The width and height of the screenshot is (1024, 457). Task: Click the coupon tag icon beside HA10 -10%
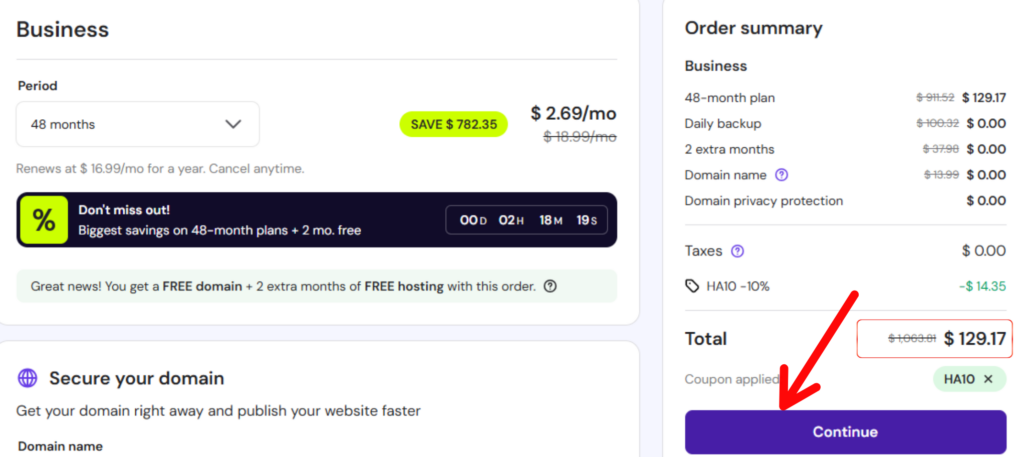click(x=692, y=286)
